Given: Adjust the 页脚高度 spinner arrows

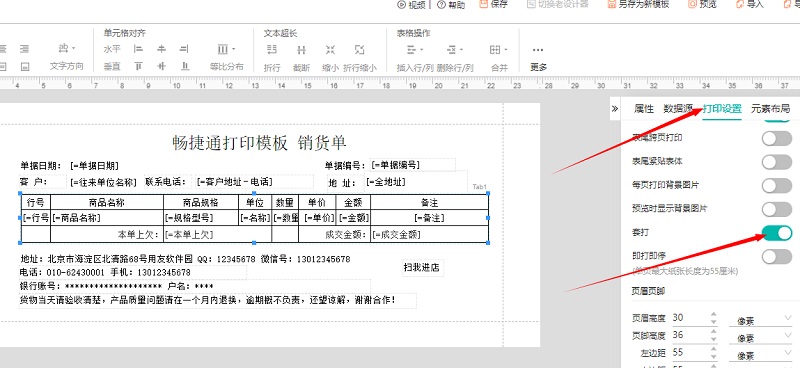Looking at the screenshot, I should [714, 335].
